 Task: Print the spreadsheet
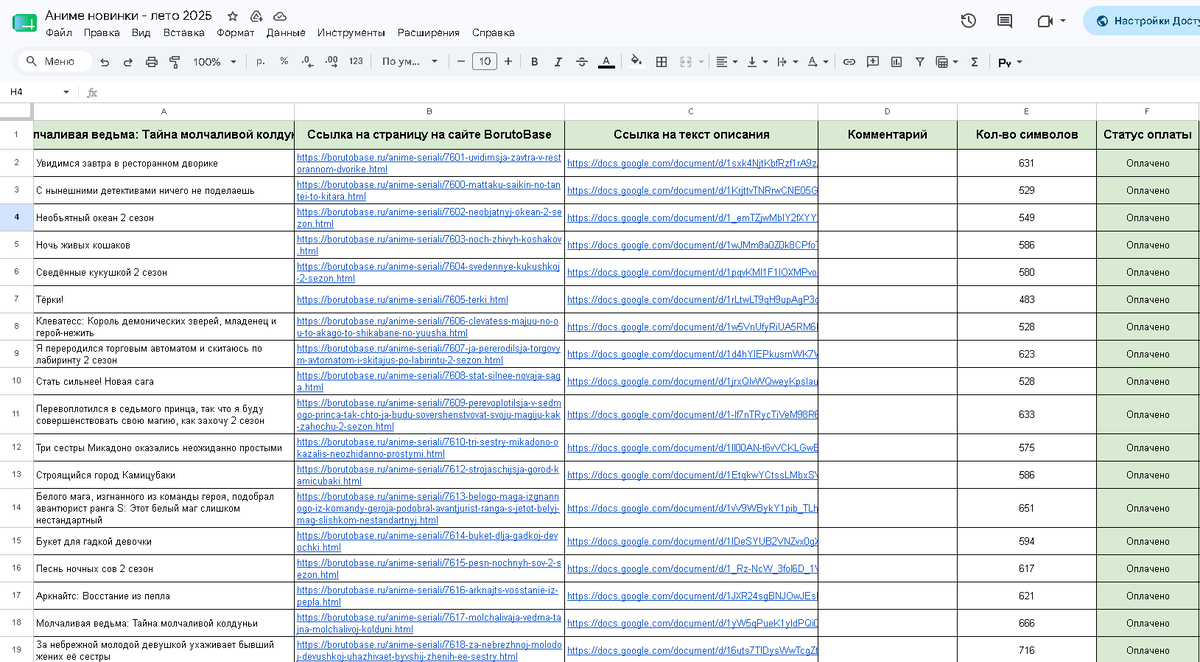tap(152, 62)
